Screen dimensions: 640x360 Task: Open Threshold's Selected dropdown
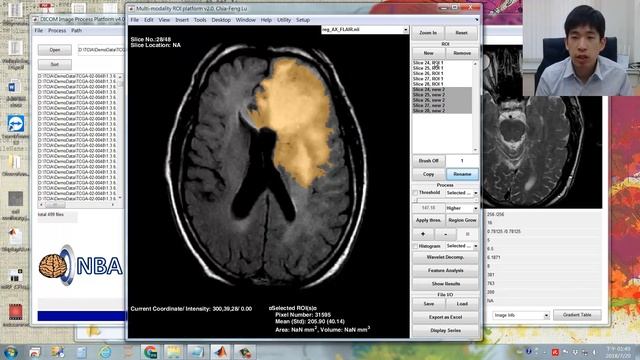462,193
